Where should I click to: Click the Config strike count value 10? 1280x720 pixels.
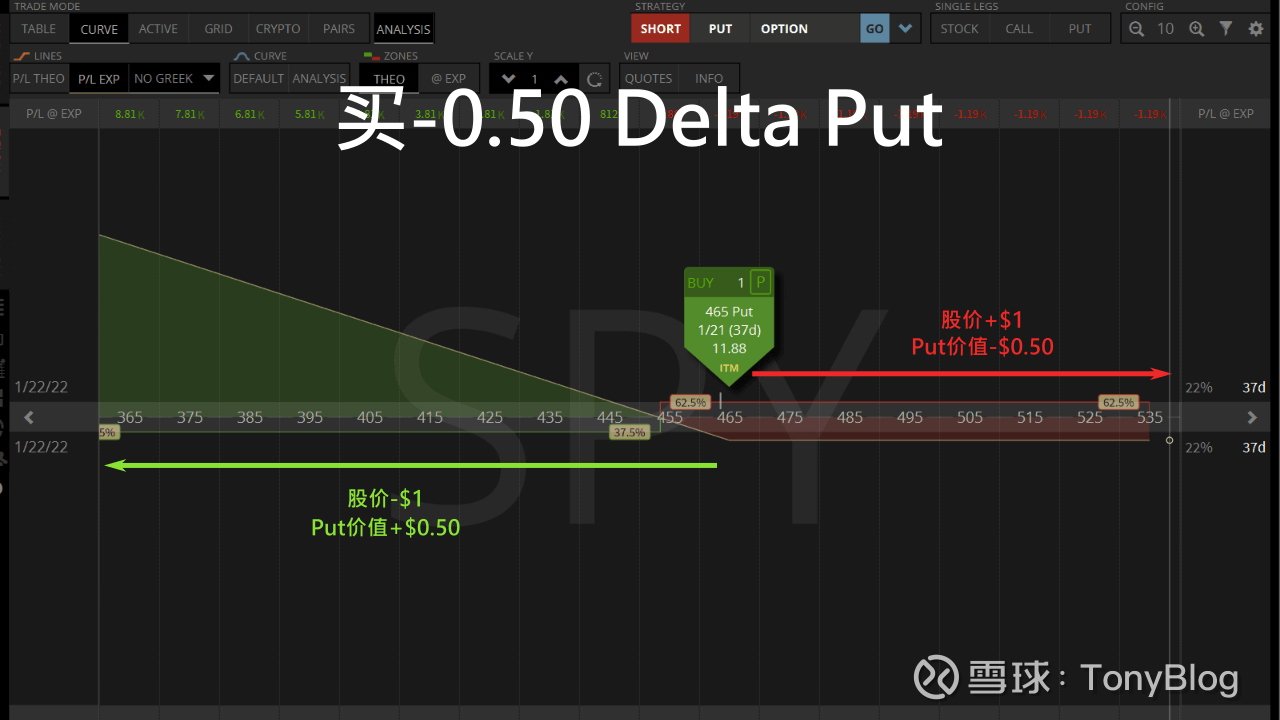(x=1166, y=29)
